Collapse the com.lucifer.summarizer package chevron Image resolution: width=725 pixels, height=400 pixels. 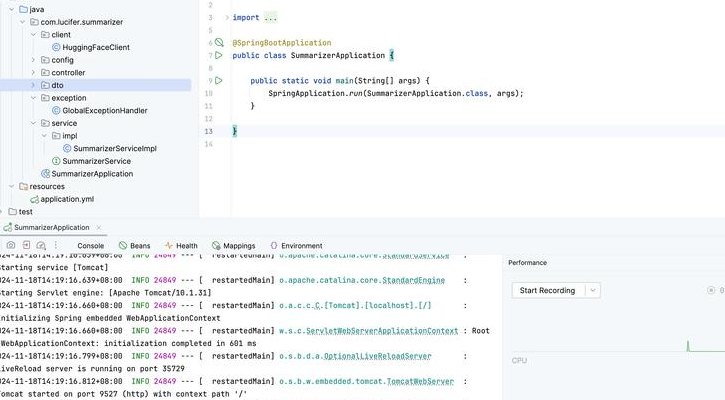tap(22, 22)
